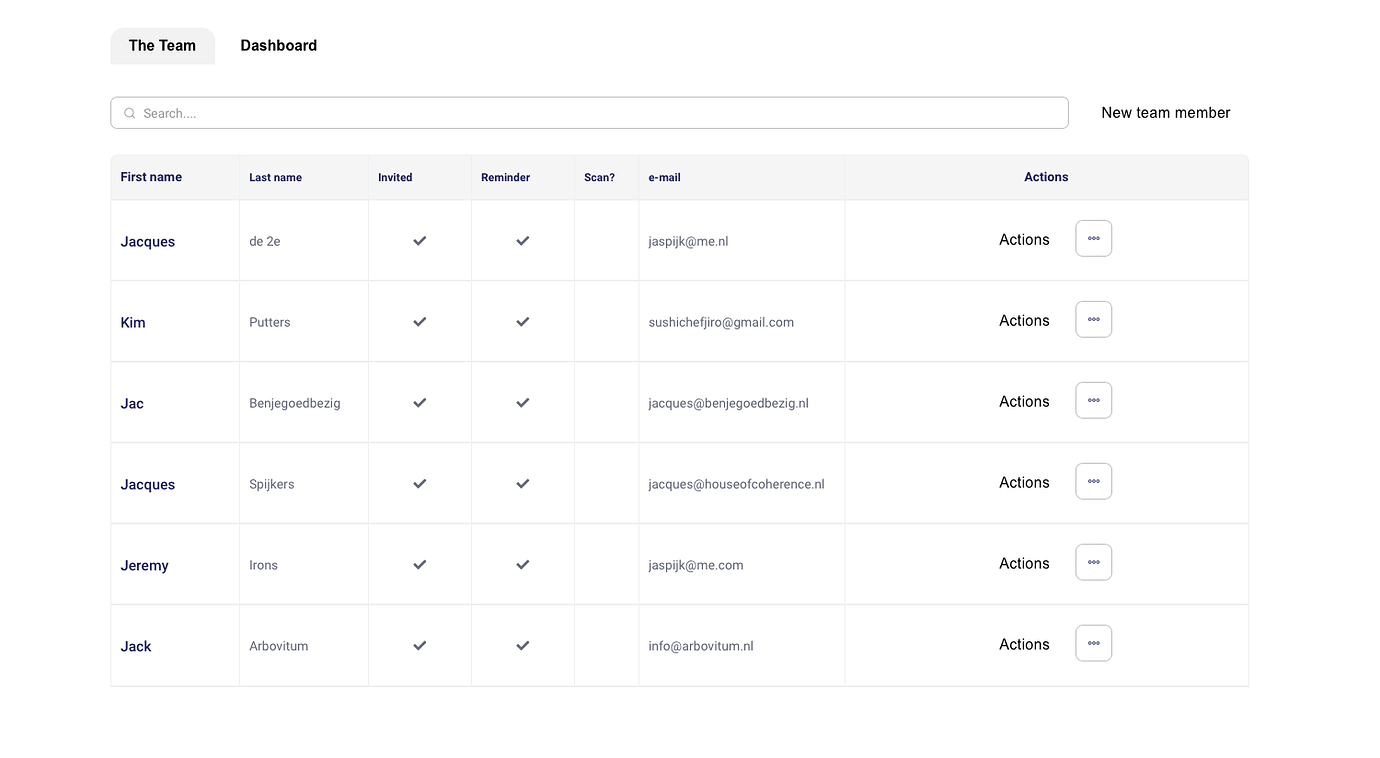
Task: Open the more options button for Kim Putters
Action: pos(1093,320)
